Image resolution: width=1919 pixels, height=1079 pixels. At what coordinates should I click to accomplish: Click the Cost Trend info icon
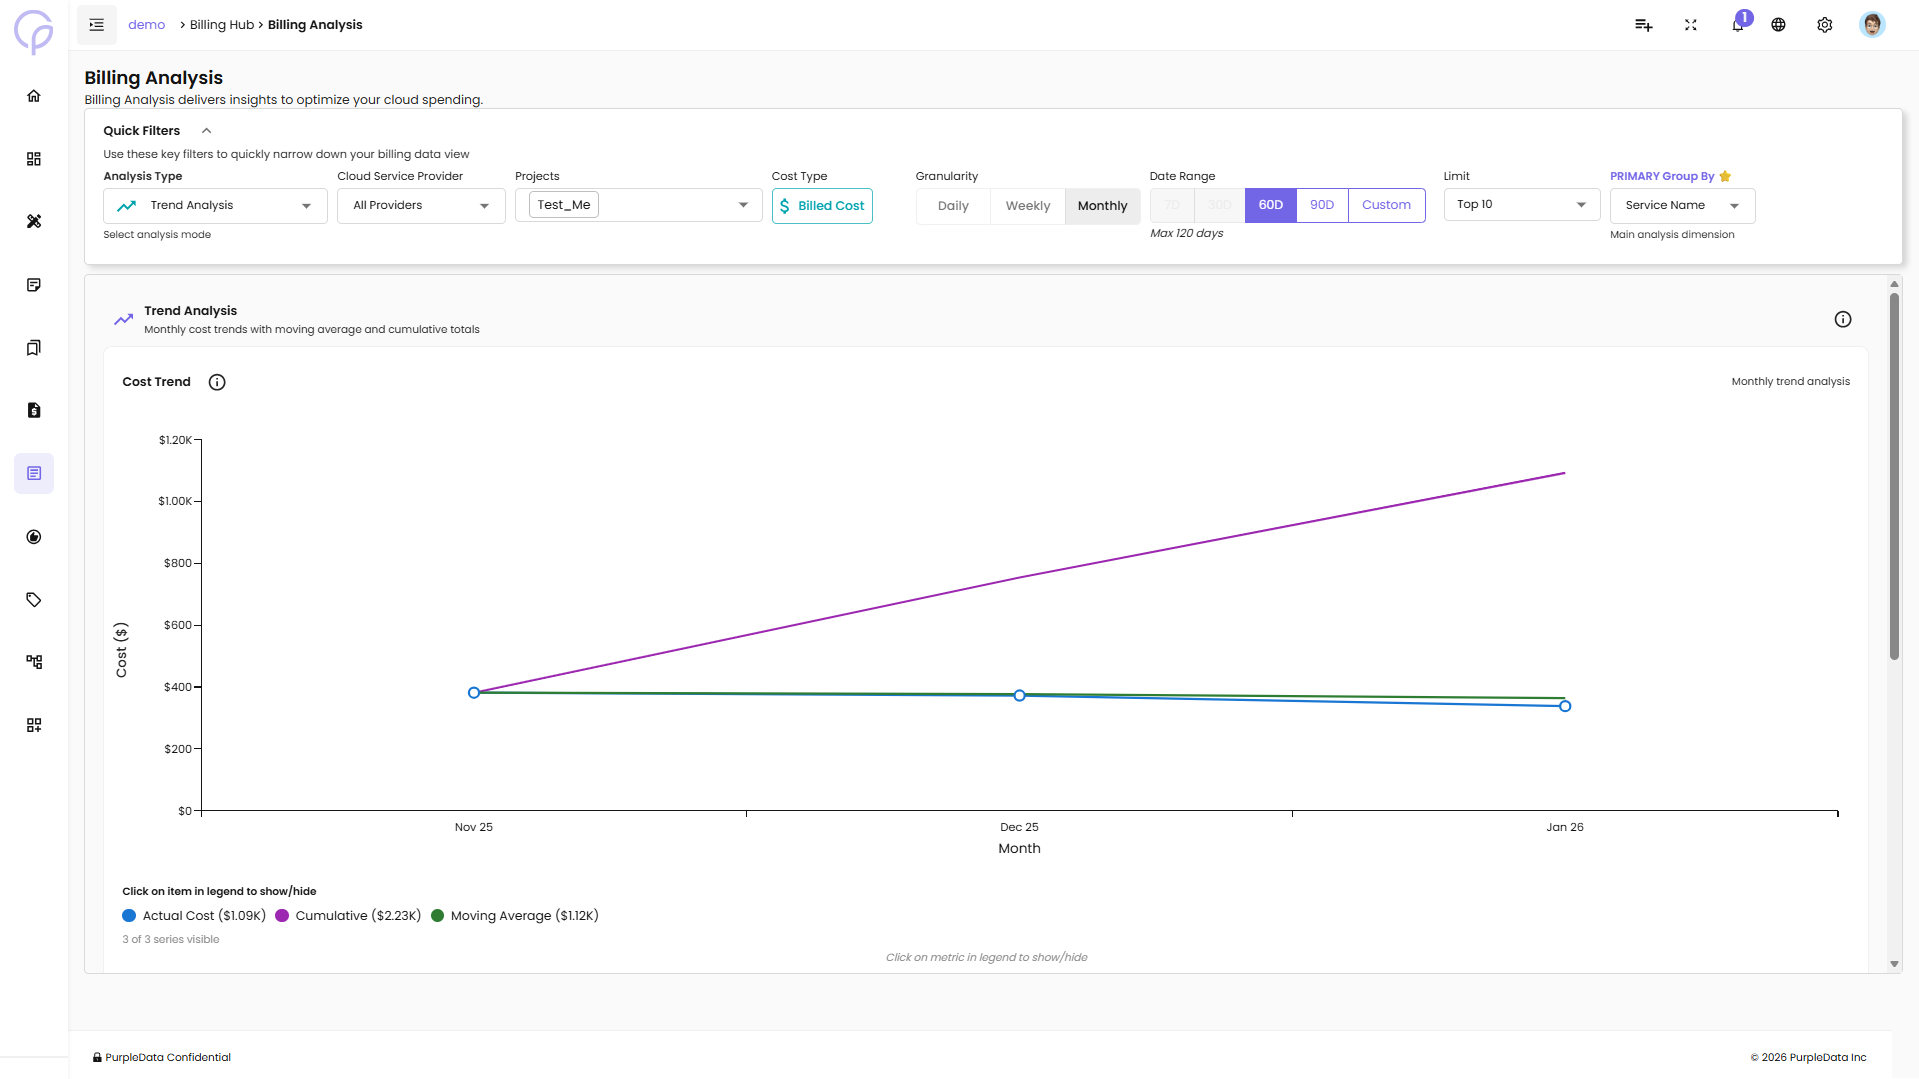[217, 382]
